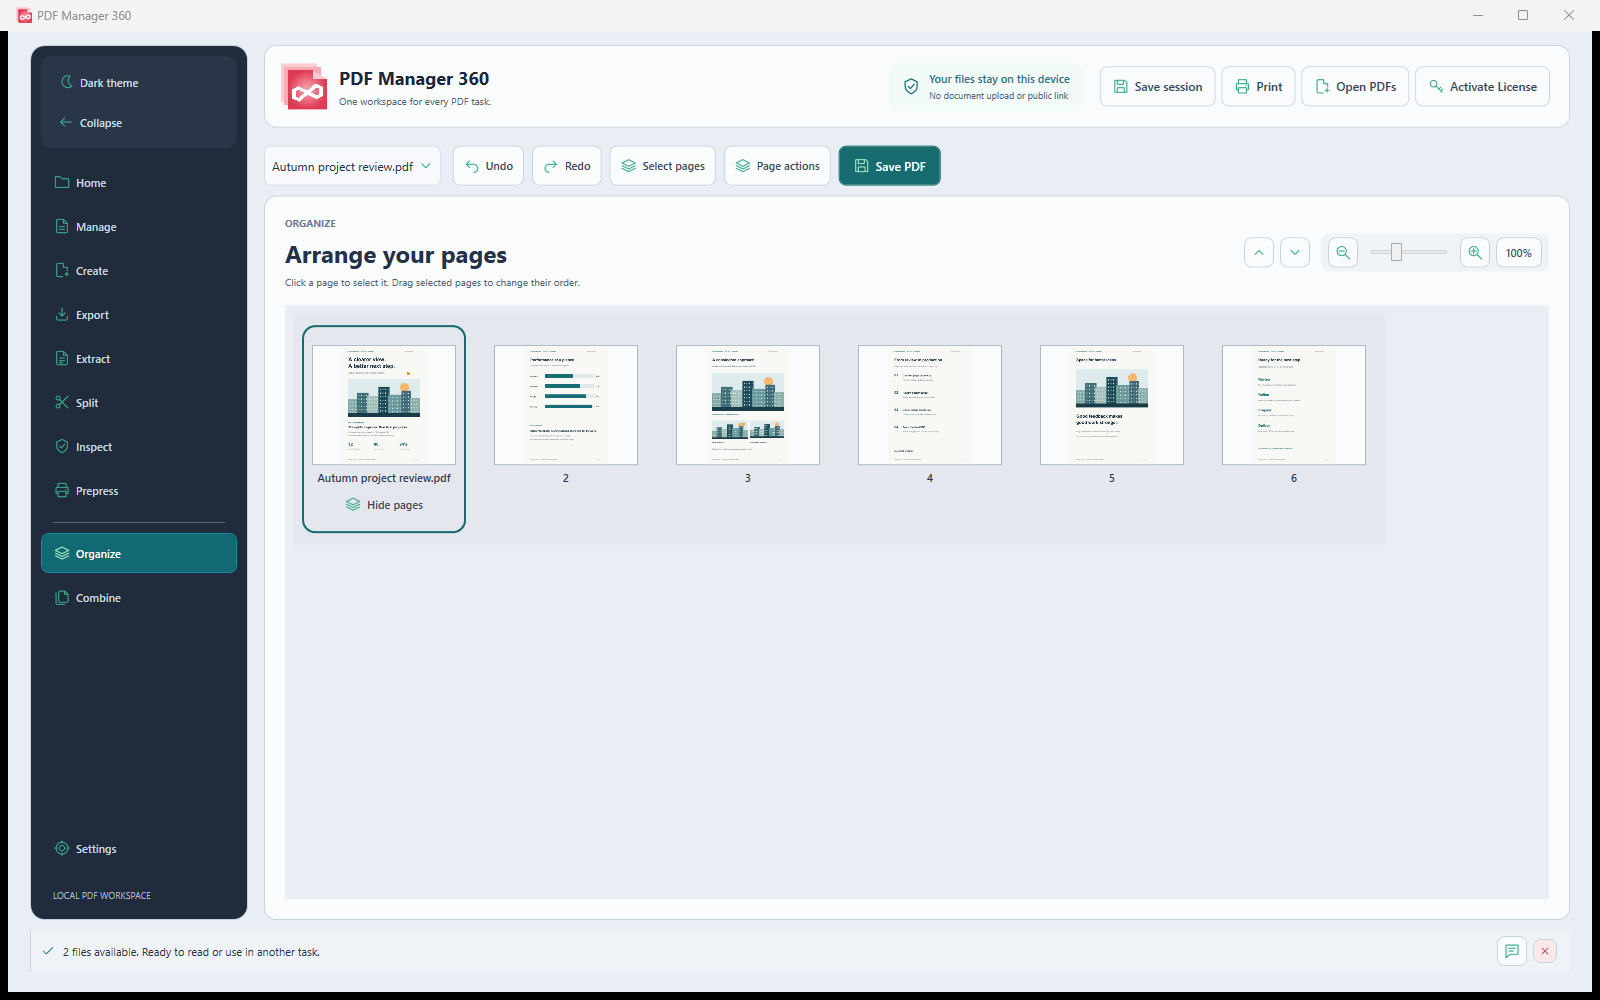The image size is (1600, 1000).
Task: Select page 5 thumbnail
Action: pos(1112,405)
